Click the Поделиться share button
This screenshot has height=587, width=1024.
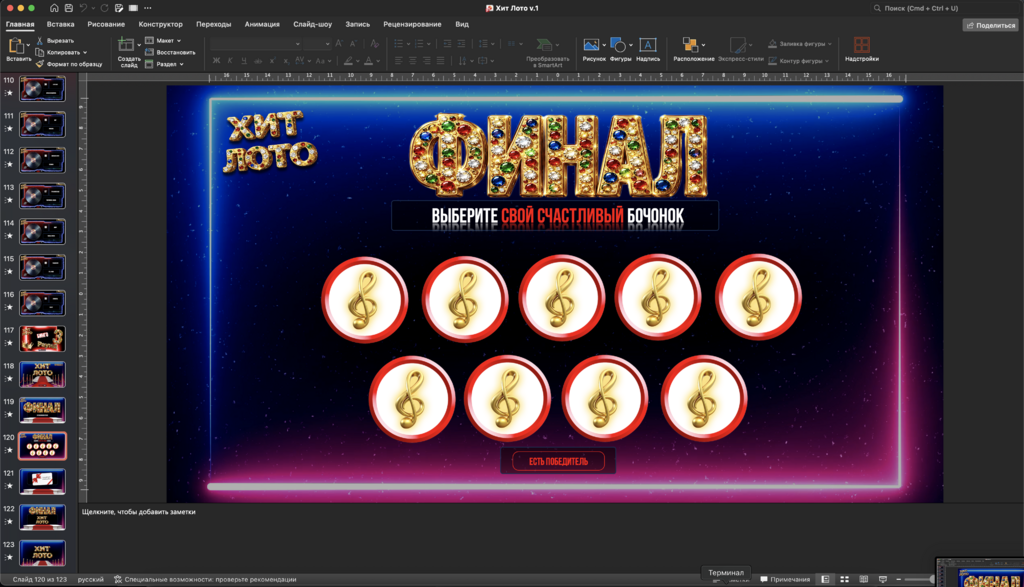pos(991,25)
